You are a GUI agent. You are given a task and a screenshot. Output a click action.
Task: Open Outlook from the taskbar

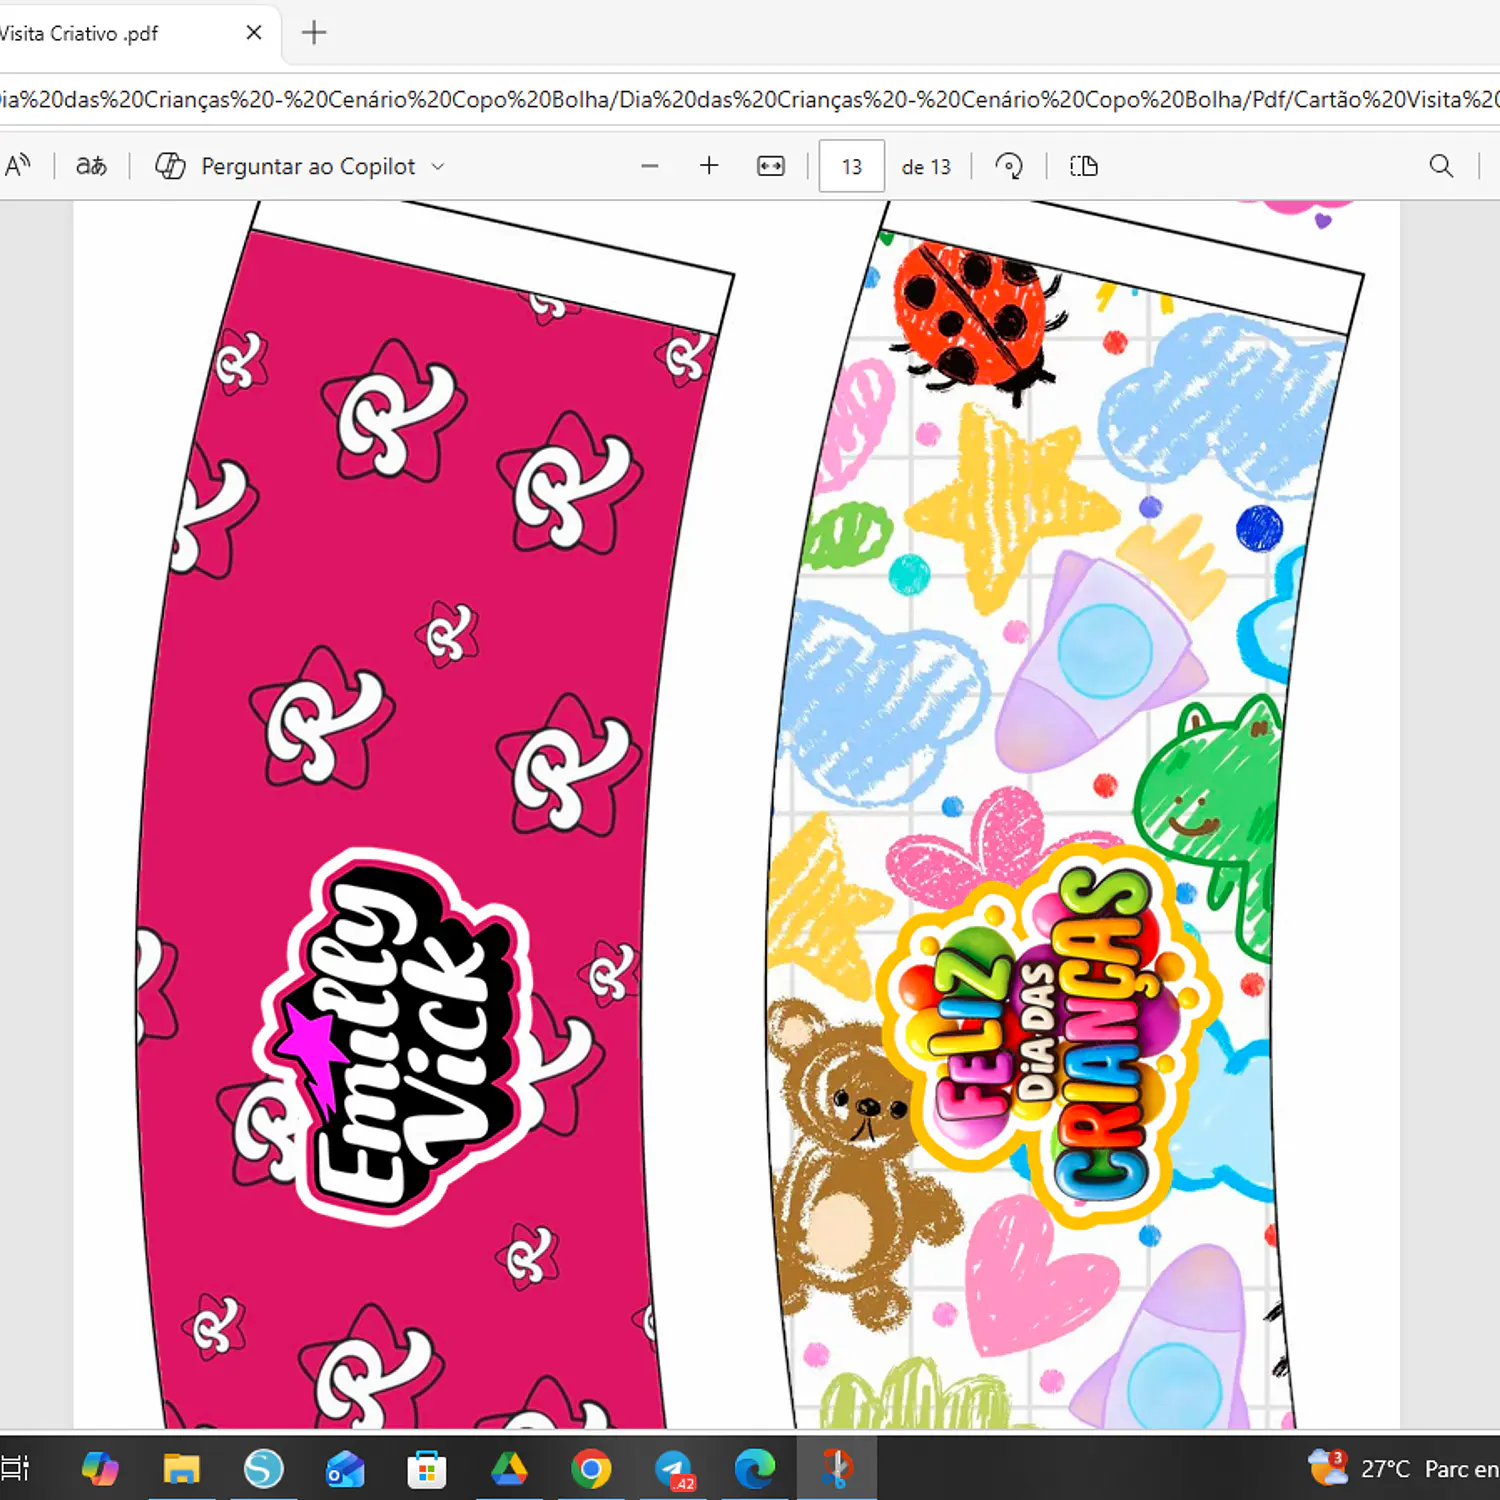coord(345,1468)
